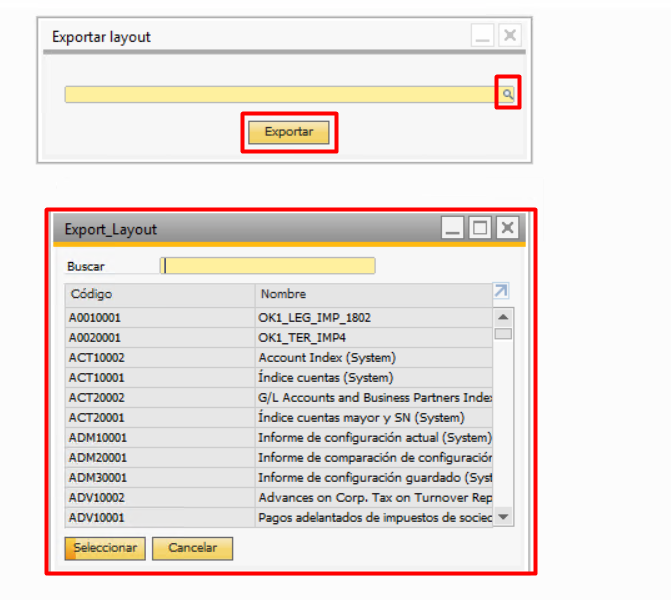Select row ADV10002 Advances on Corp. Tax

point(278,497)
